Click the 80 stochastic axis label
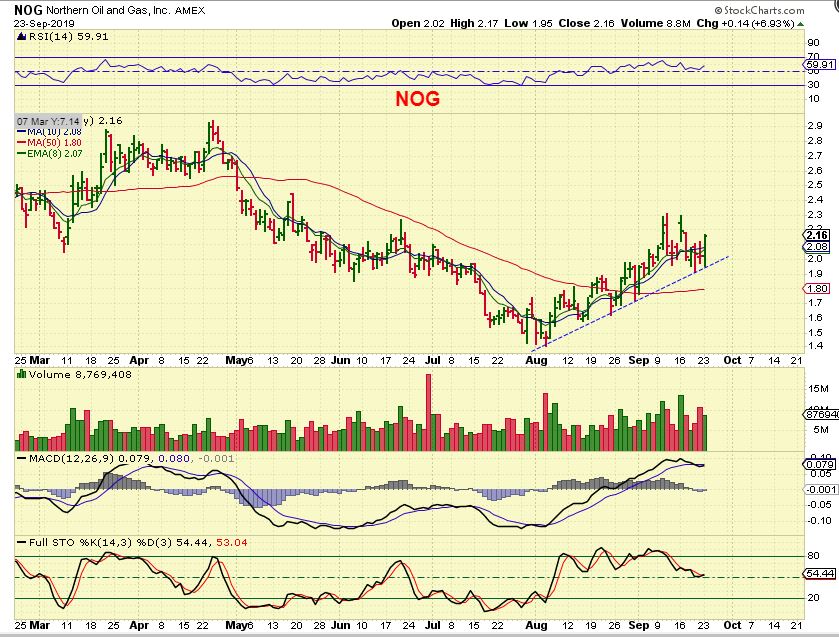Screen dimensions: 839x637 coord(813,556)
